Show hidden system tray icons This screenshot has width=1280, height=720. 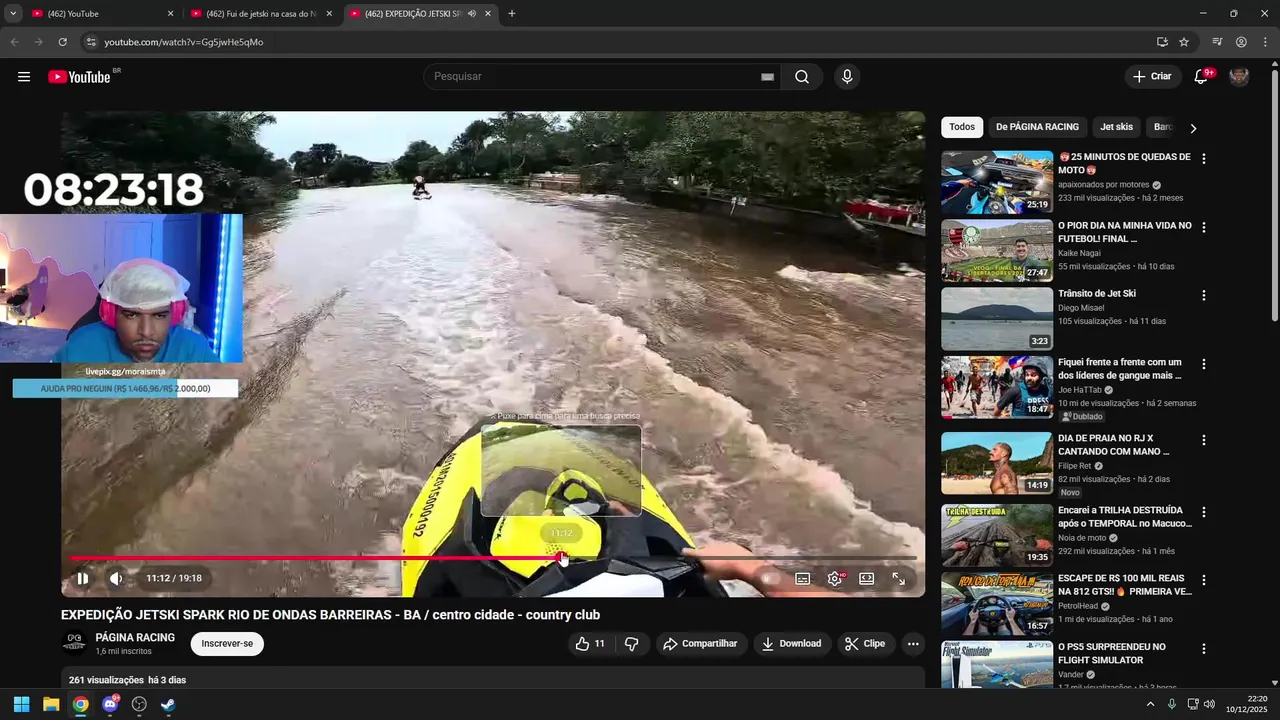click(1150, 704)
